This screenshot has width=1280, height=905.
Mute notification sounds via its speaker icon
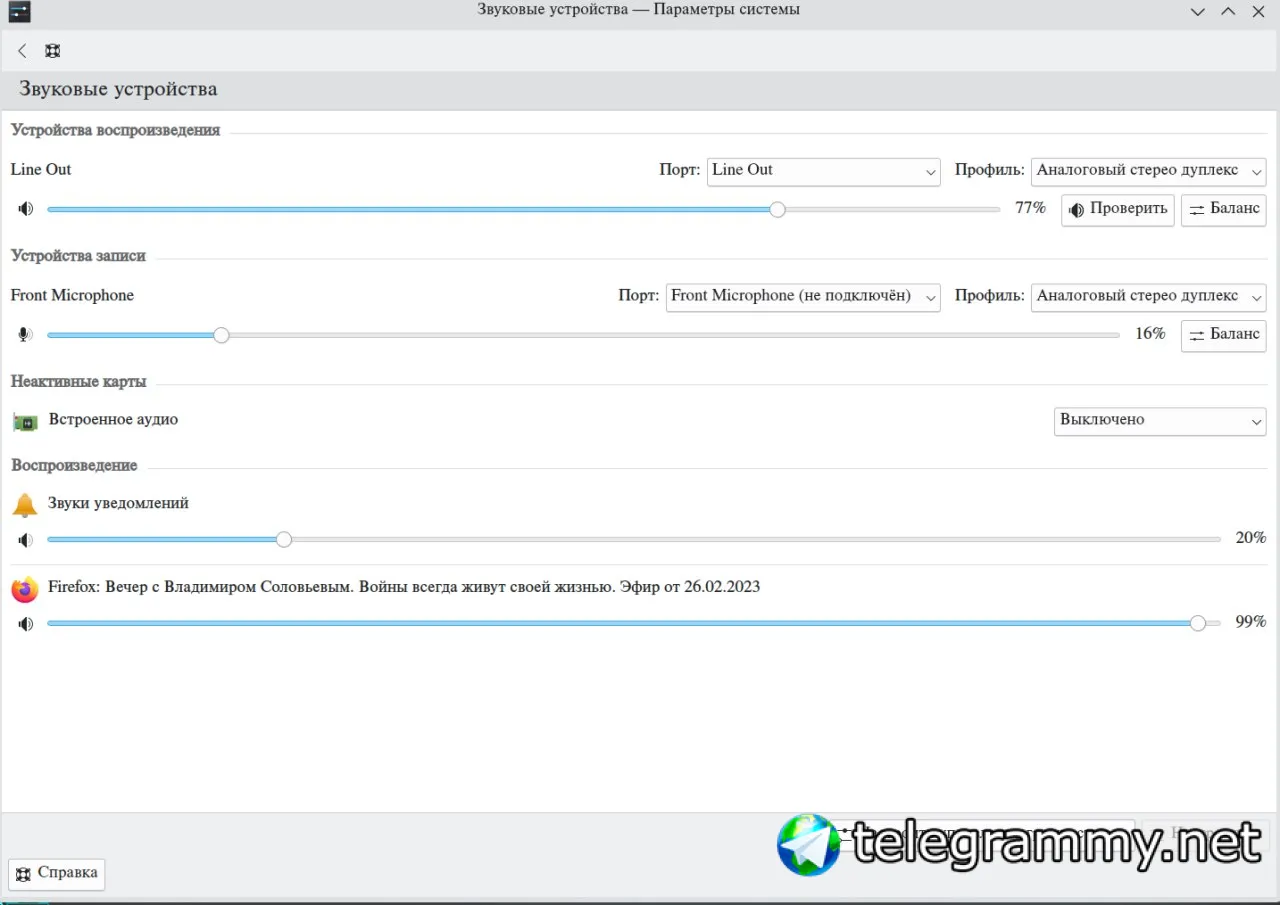[x=26, y=540]
